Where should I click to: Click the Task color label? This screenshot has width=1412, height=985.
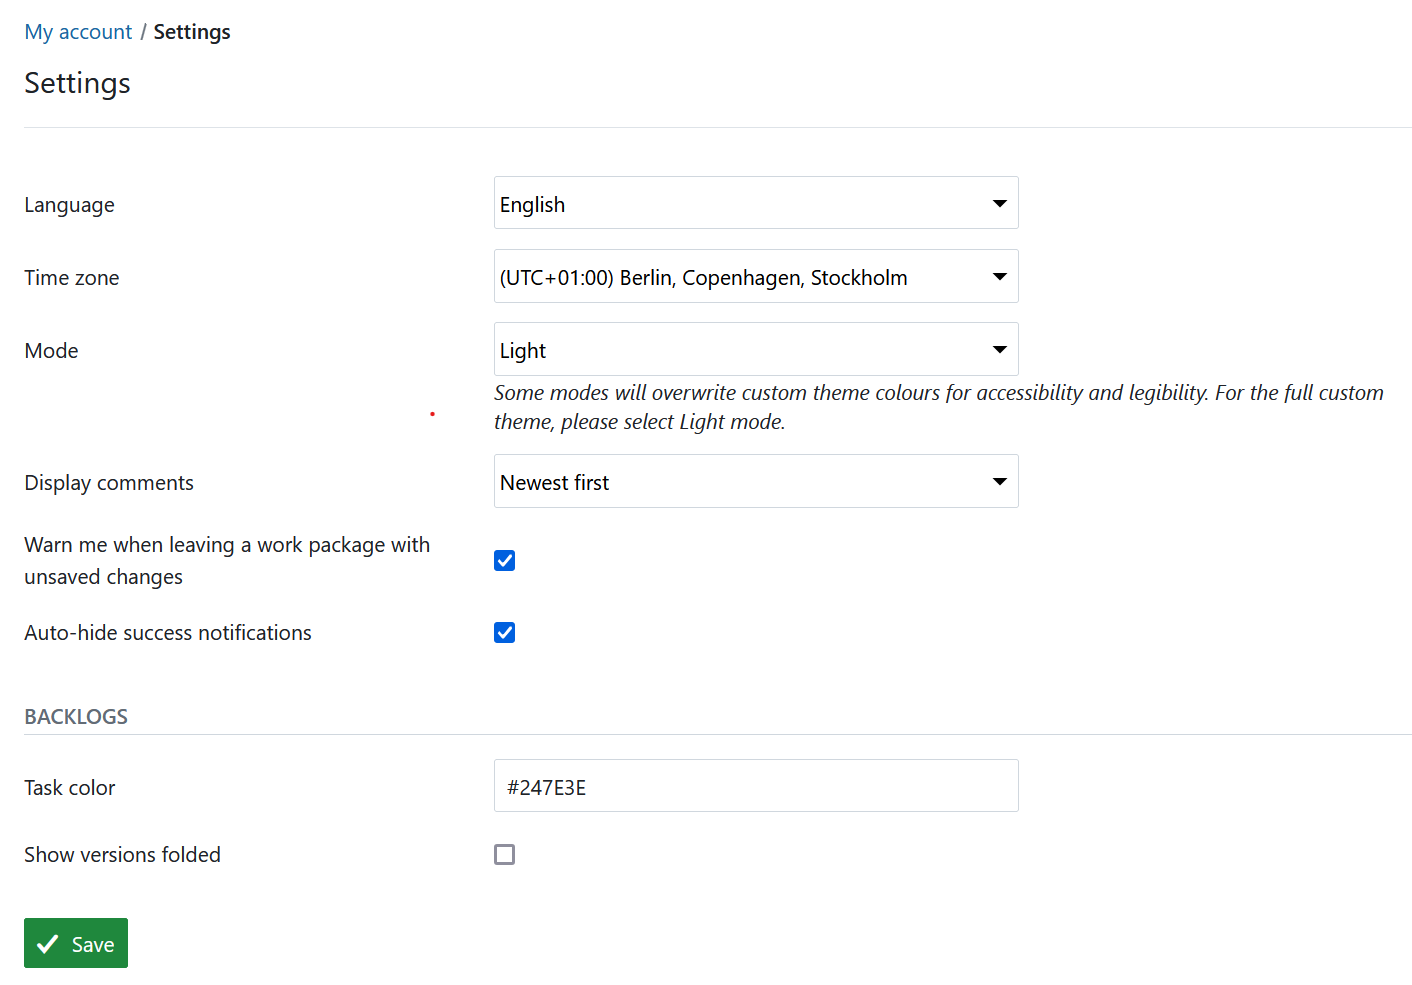70,788
